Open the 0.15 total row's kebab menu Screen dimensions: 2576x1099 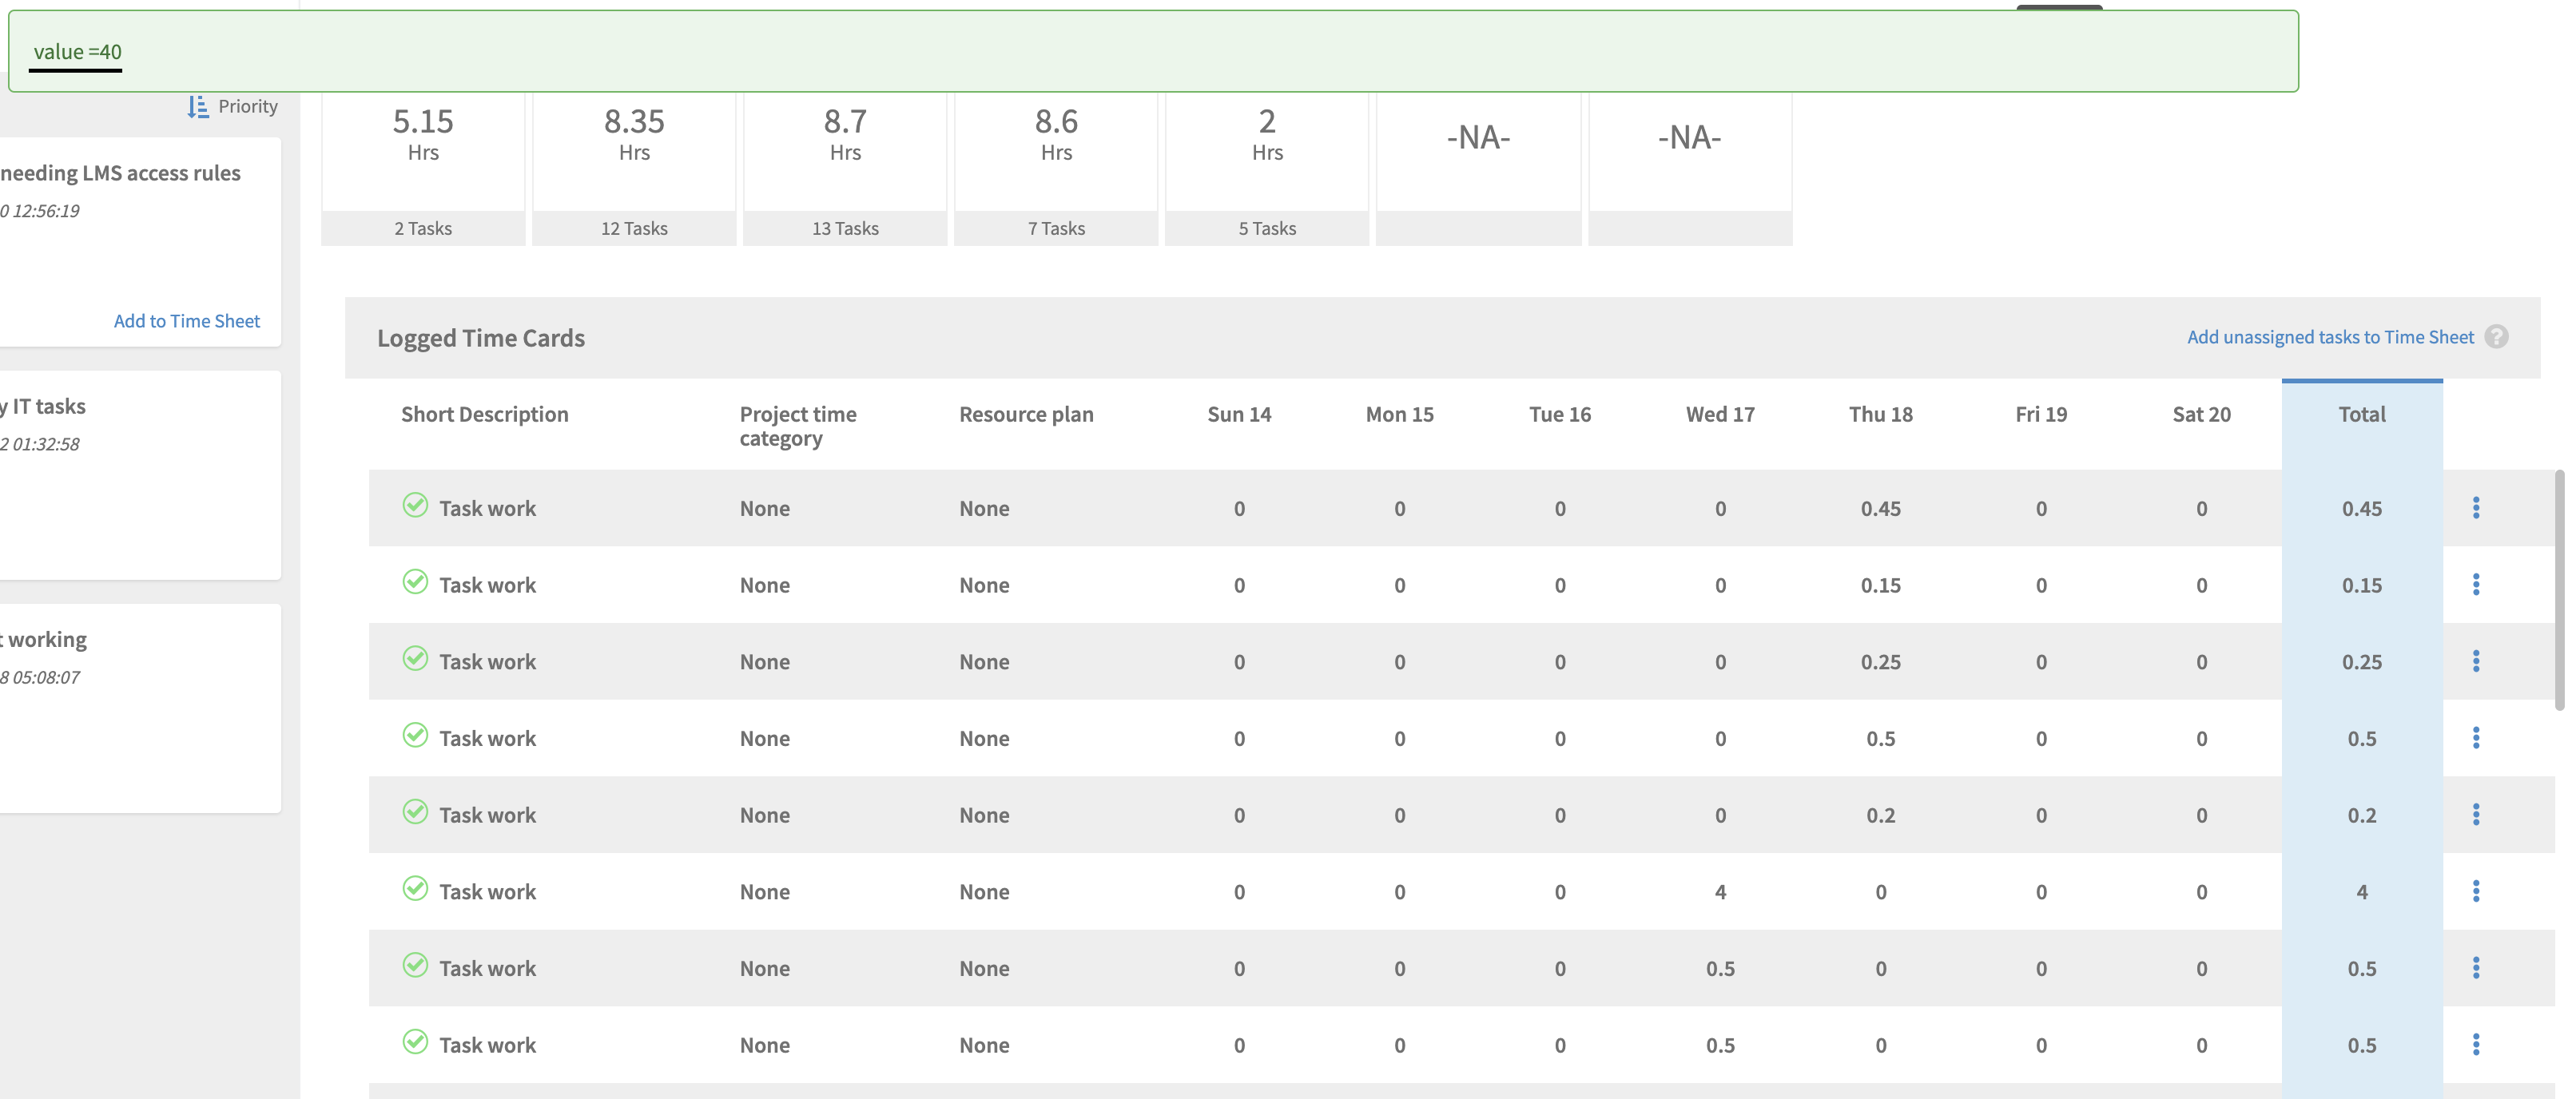[x=2476, y=585]
